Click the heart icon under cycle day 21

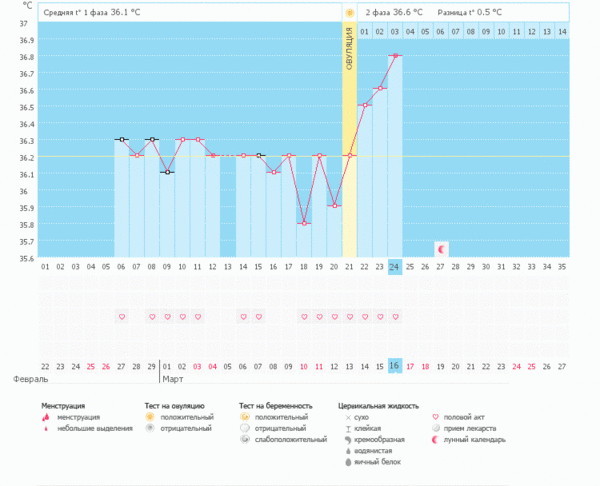tap(350, 317)
